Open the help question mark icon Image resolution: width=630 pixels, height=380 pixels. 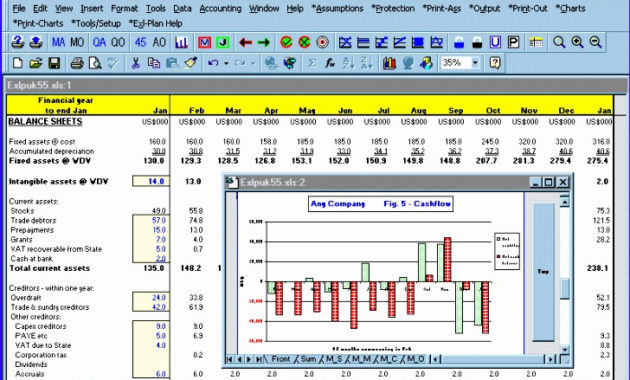tap(495, 63)
